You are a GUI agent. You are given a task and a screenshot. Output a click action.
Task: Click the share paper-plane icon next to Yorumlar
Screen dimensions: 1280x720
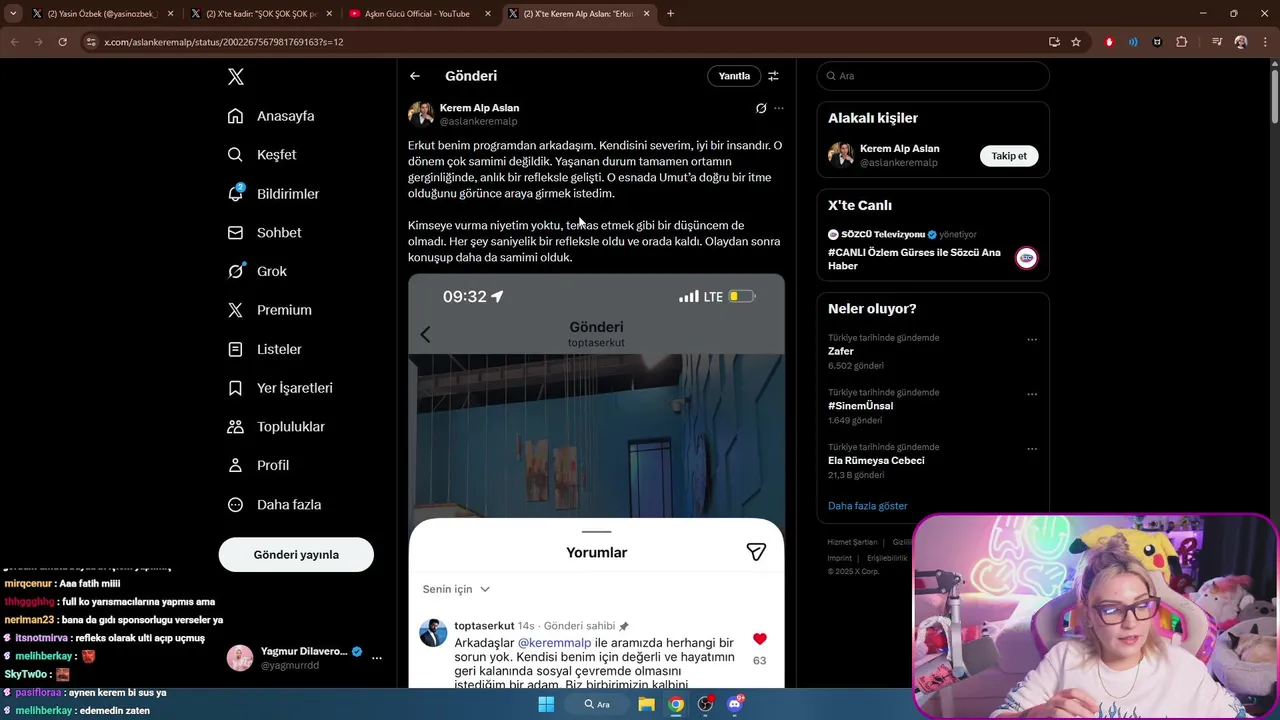756,552
